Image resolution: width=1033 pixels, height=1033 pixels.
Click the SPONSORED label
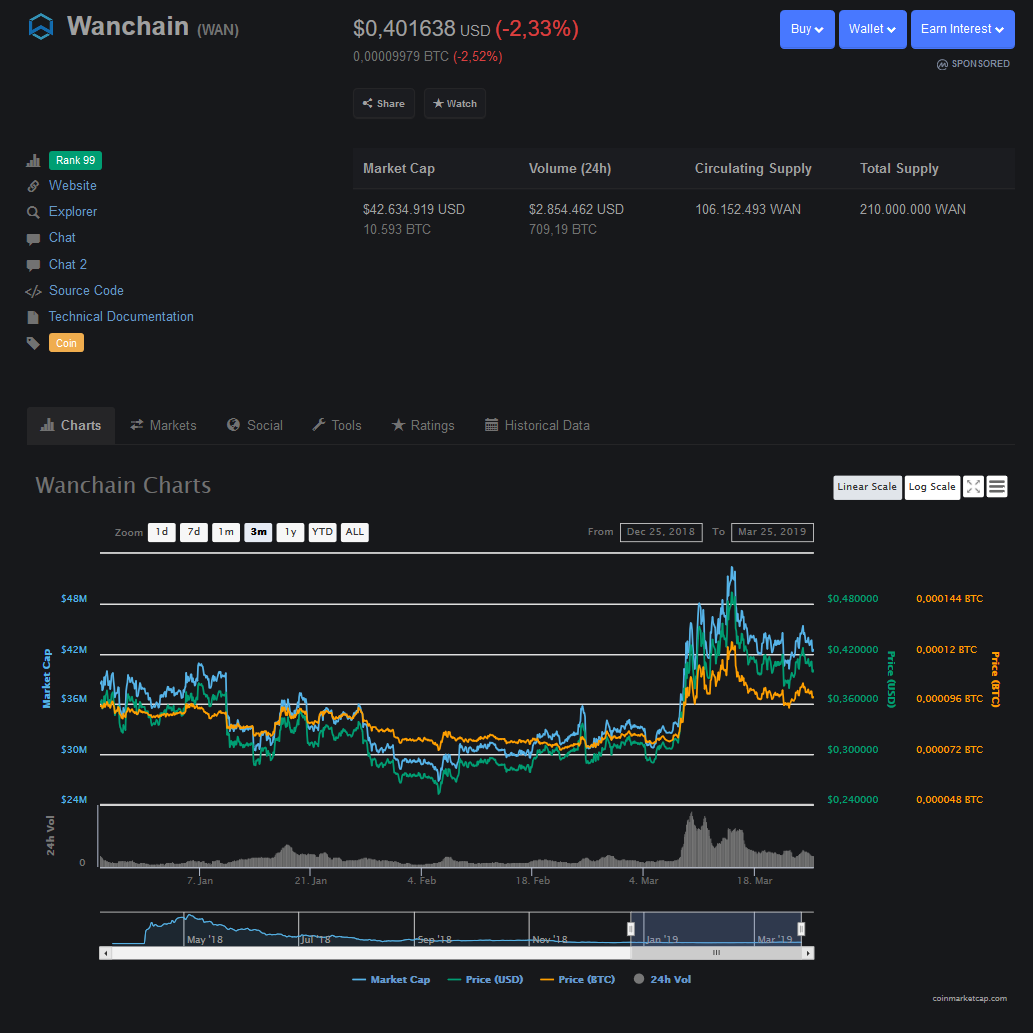click(980, 64)
